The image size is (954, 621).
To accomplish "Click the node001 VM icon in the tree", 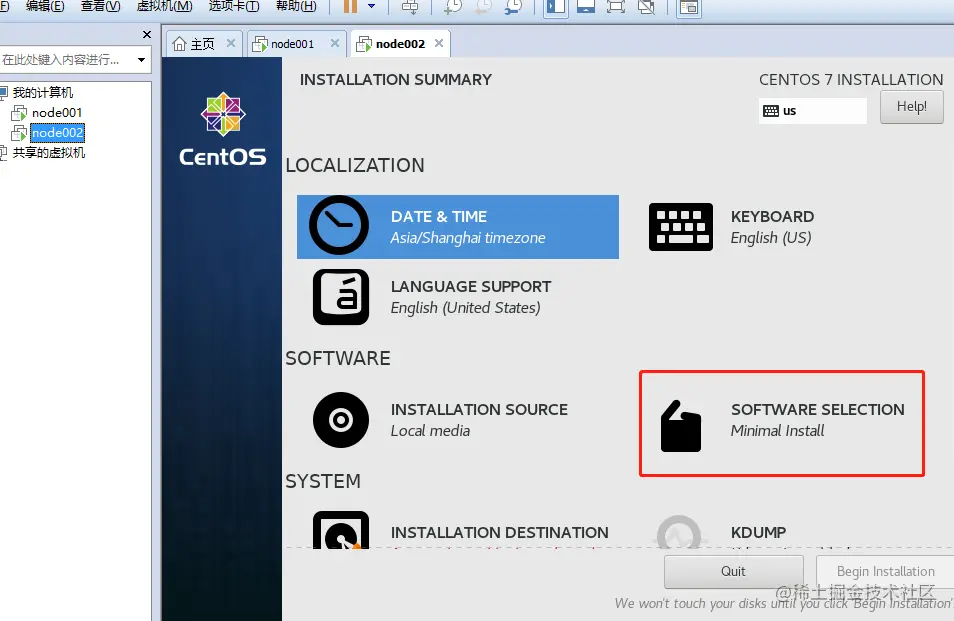I will point(19,113).
